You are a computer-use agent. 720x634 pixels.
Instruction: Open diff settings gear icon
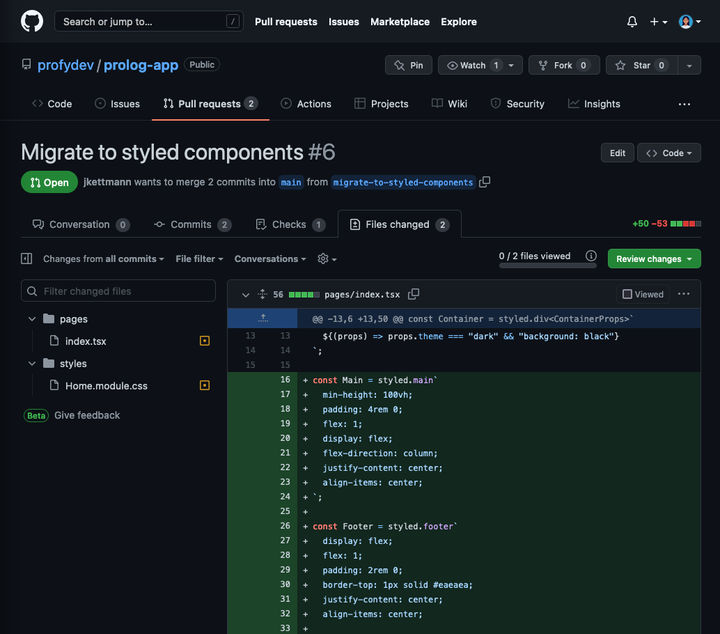click(326, 259)
